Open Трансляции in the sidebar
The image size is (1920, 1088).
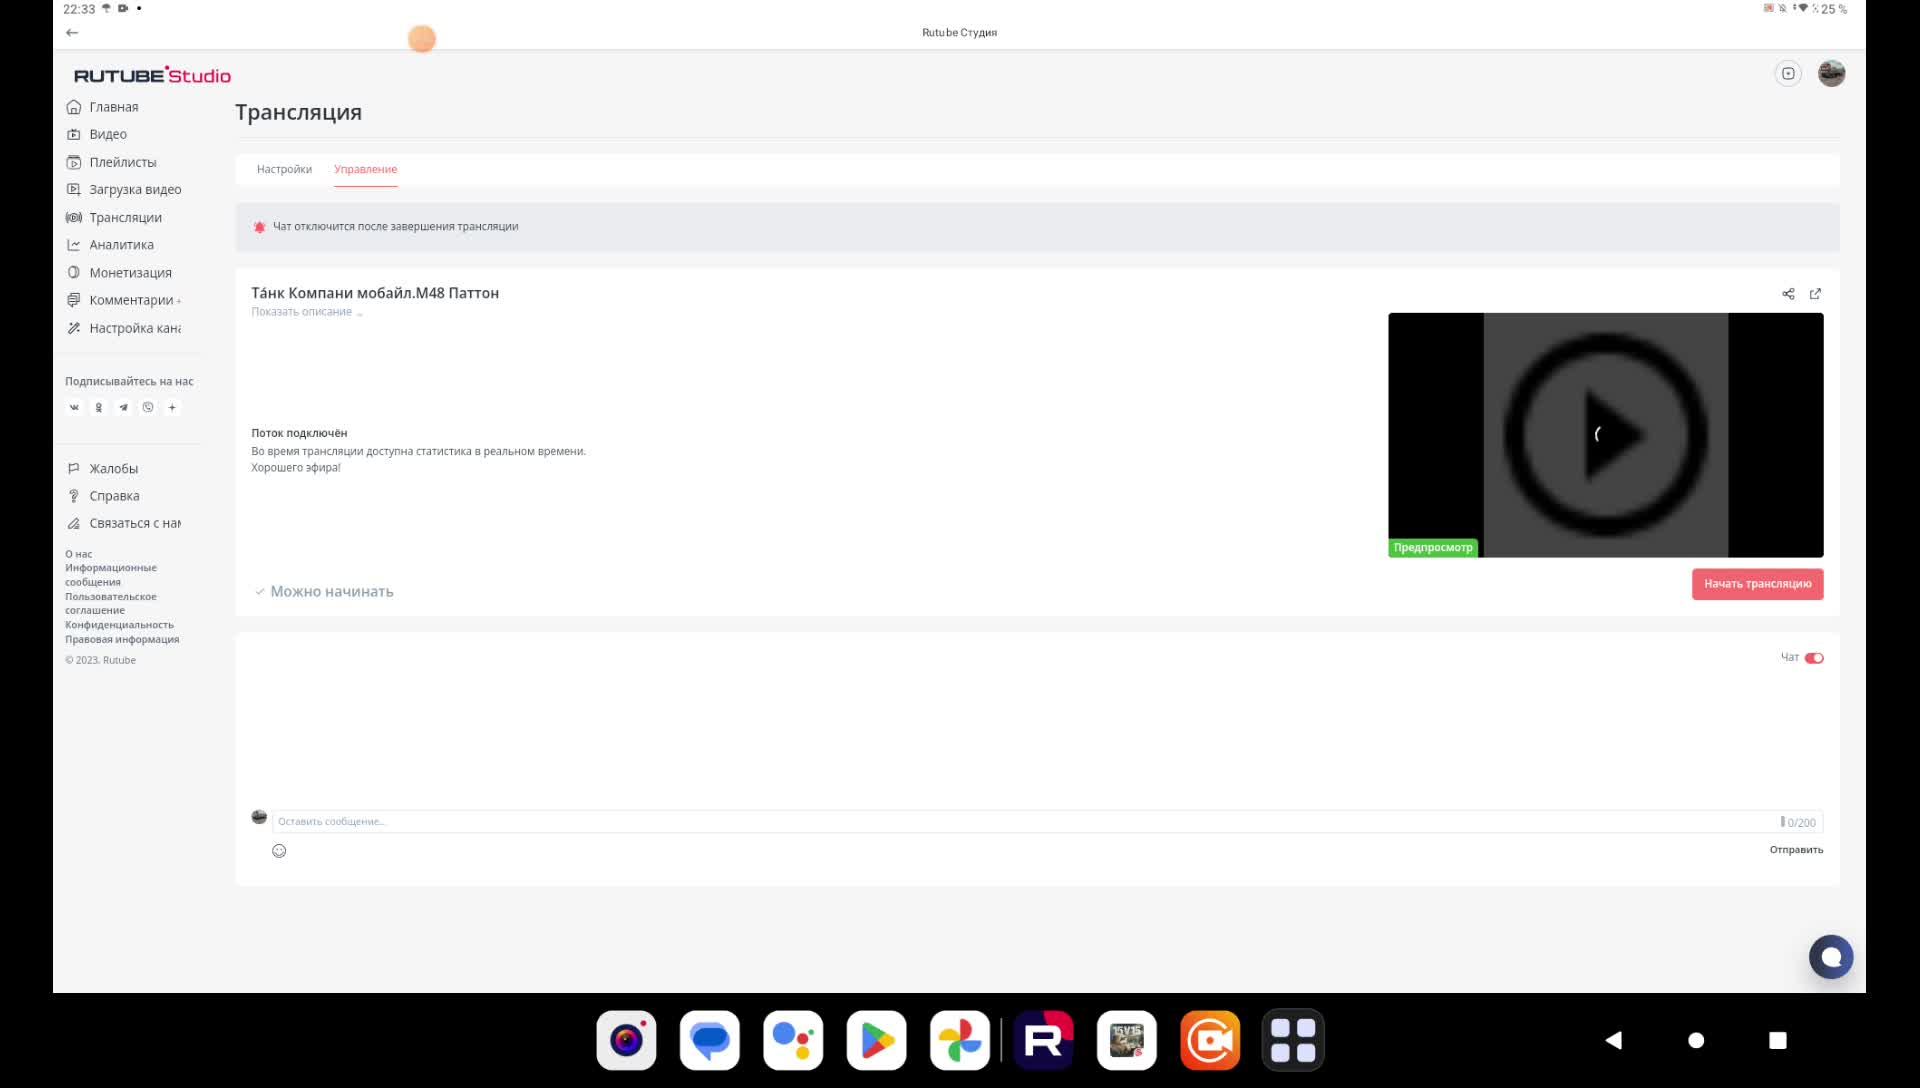(125, 218)
